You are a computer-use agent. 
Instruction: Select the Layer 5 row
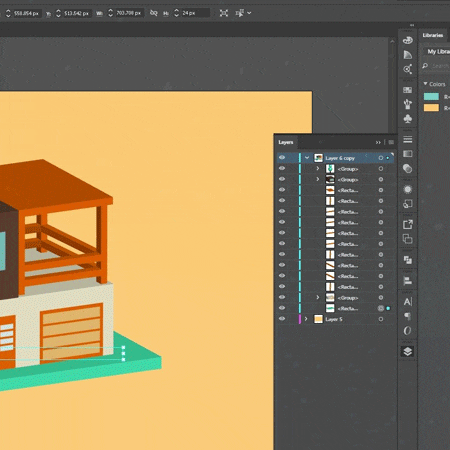click(x=335, y=319)
